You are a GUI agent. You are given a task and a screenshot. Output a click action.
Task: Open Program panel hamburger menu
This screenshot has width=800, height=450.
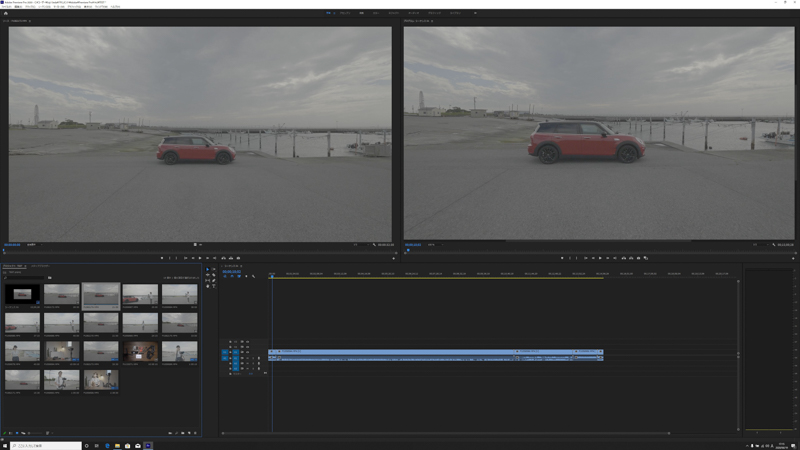(432, 21)
